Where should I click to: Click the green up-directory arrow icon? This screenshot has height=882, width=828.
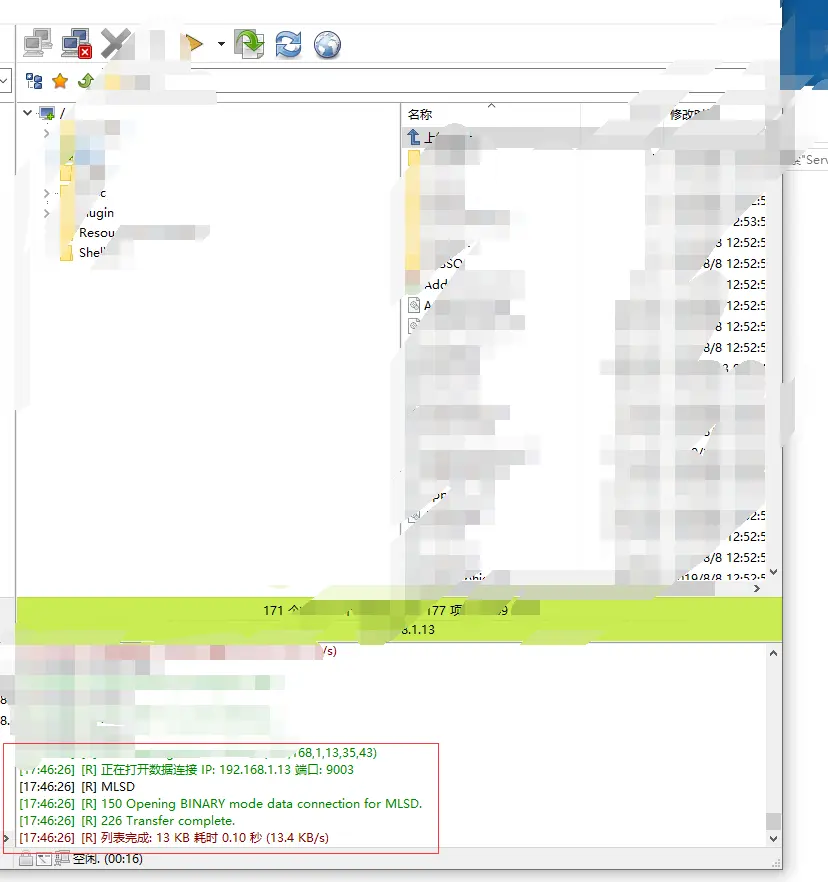[x=86, y=82]
